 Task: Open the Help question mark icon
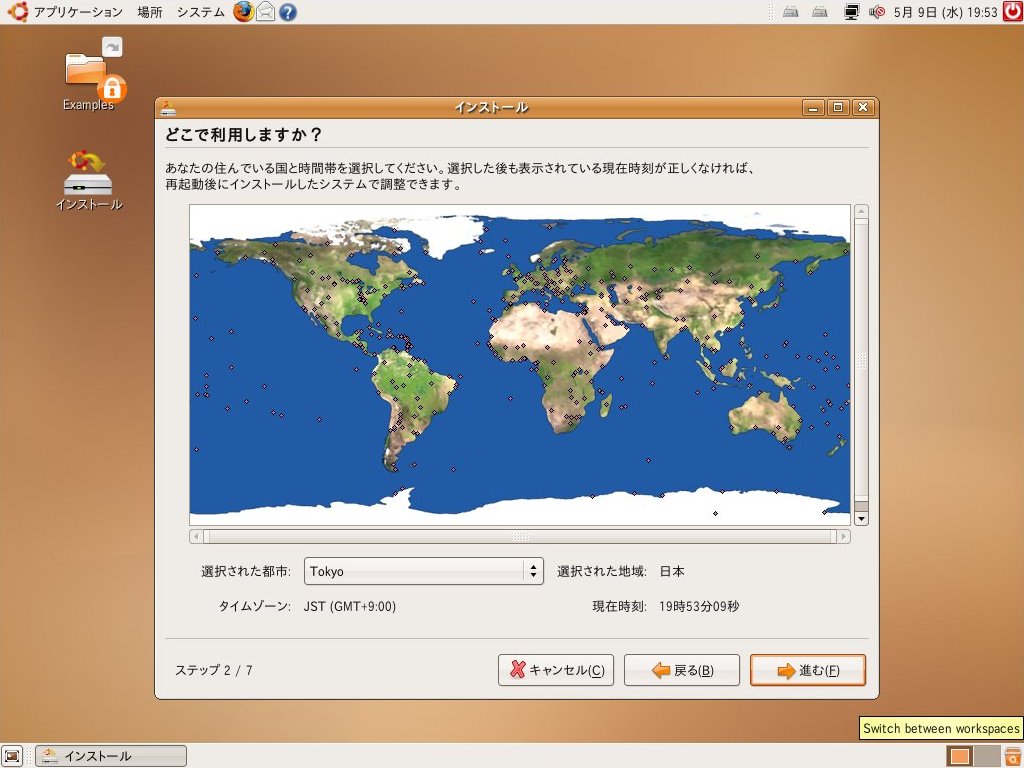[288, 12]
